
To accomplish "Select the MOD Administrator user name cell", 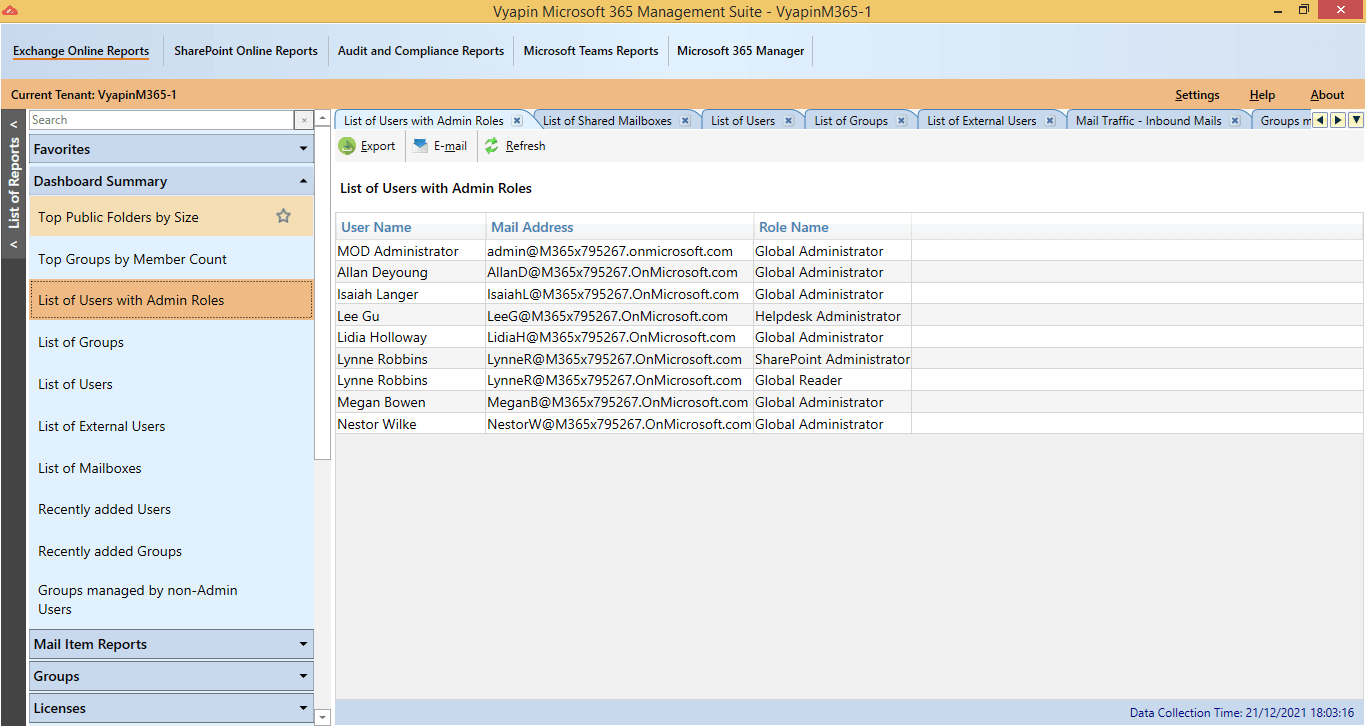I will tap(411, 251).
